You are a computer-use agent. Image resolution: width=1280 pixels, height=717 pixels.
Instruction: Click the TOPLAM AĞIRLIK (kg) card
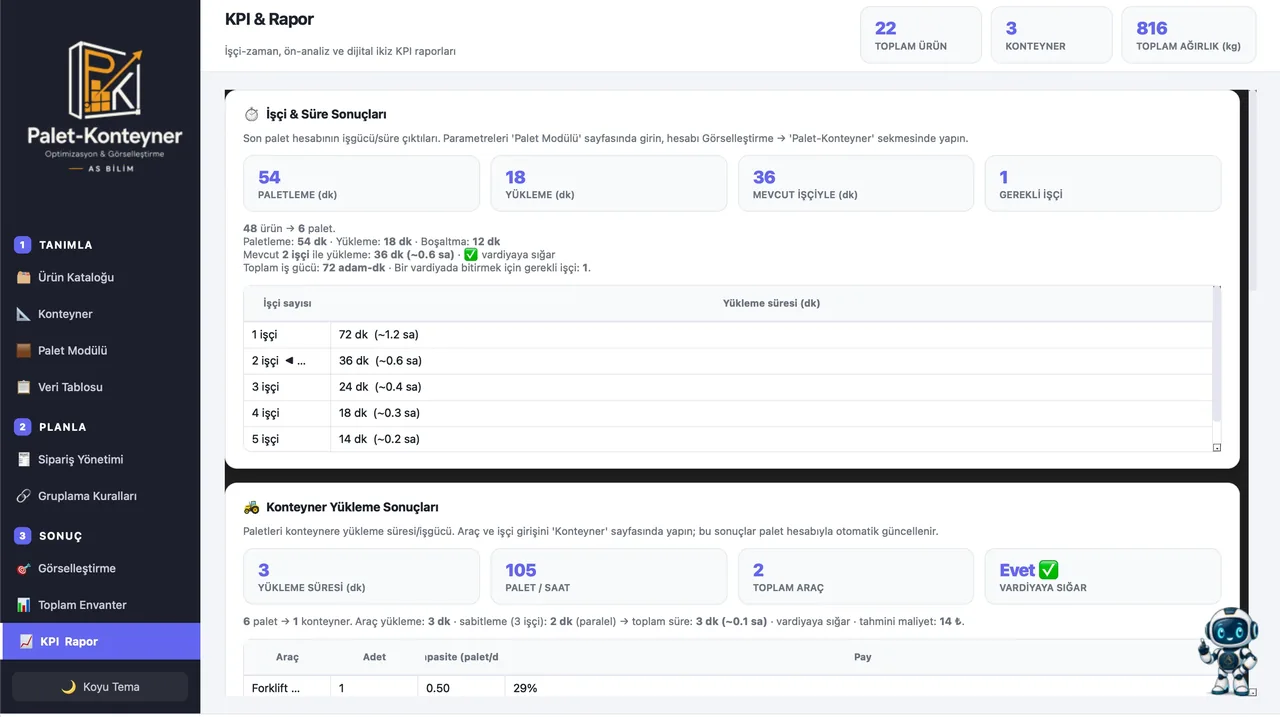click(1189, 35)
